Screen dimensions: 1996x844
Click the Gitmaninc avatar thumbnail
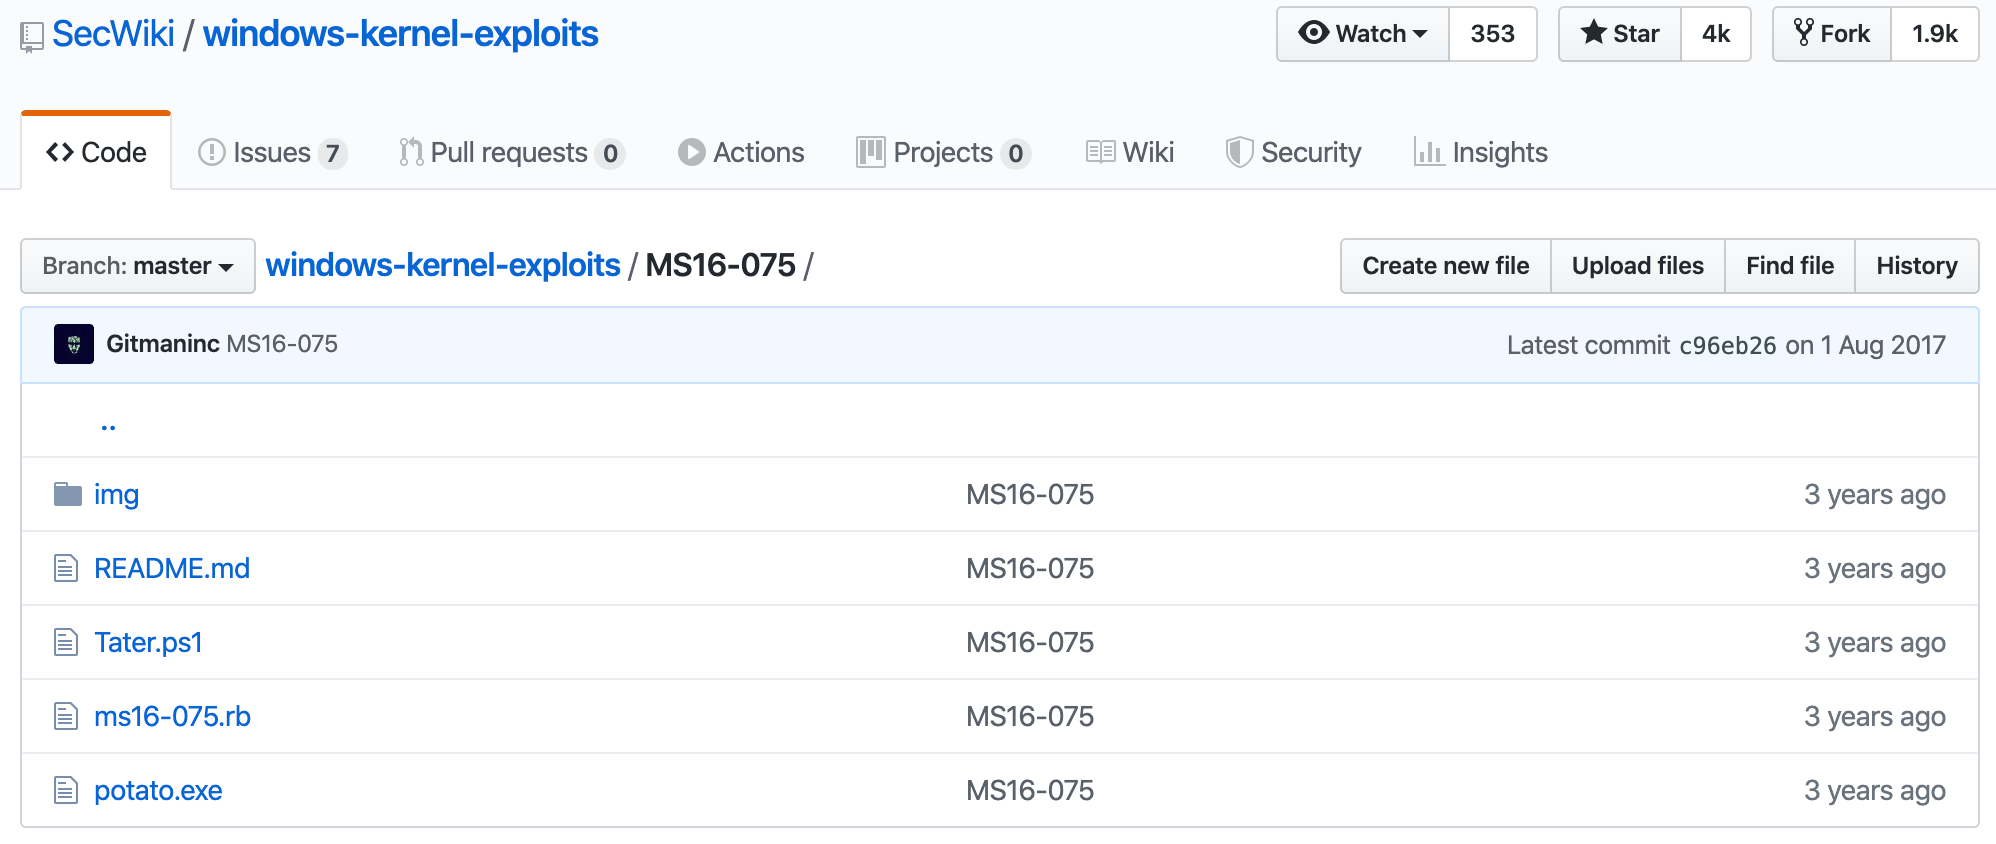coord(73,344)
